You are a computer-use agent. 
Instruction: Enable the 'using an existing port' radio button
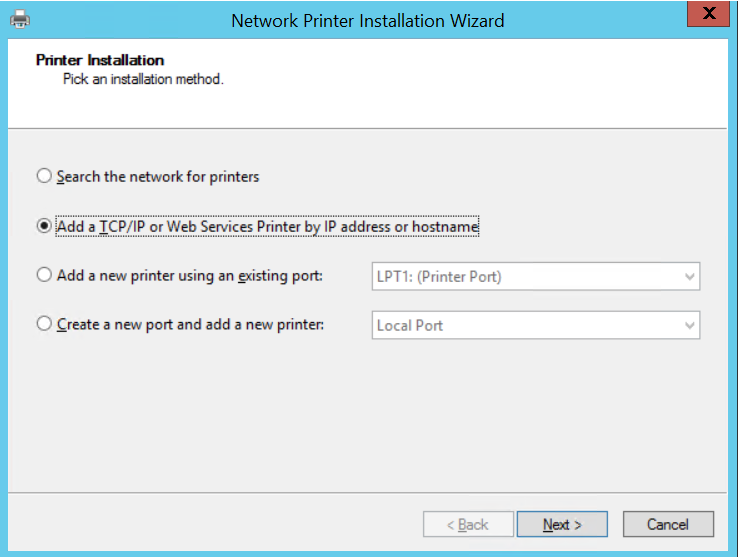[x=44, y=275]
